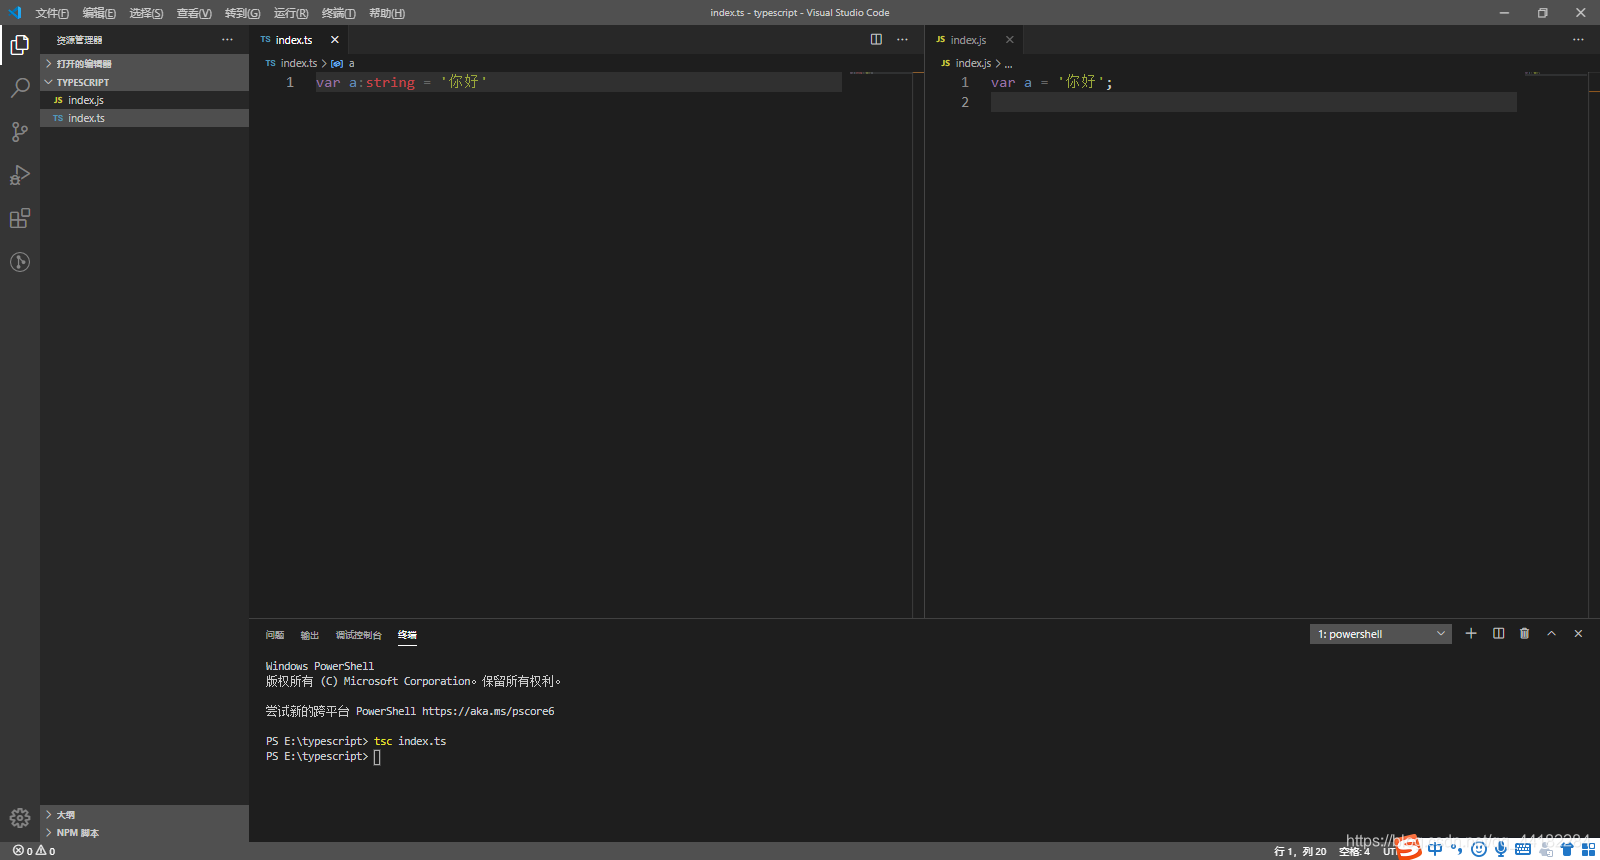Select index.js in the file explorer
Image resolution: width=1600 pixels, height=860 pixels.
[144, 100]
